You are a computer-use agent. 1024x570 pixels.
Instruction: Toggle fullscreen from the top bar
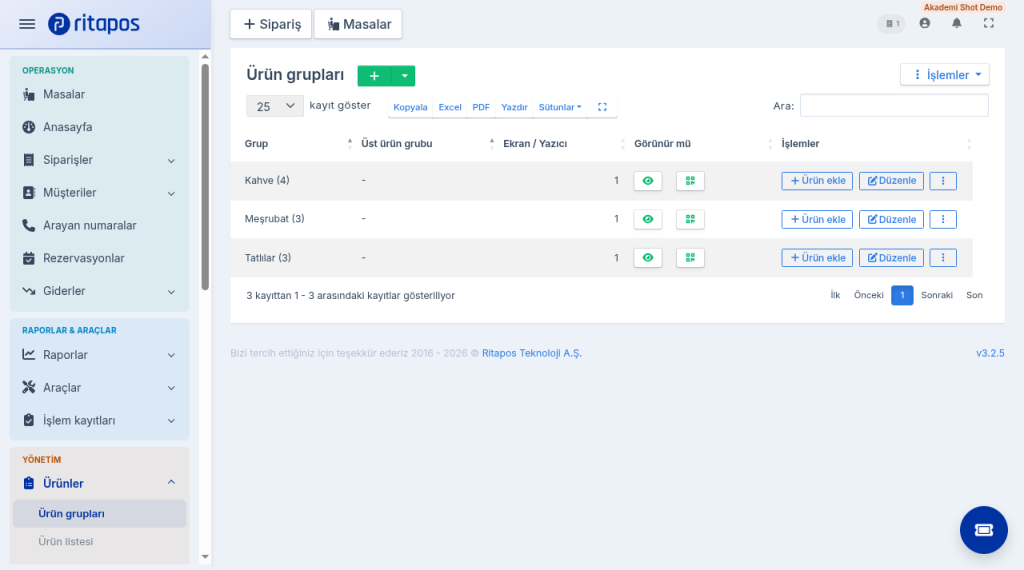[x=989, y=24]
